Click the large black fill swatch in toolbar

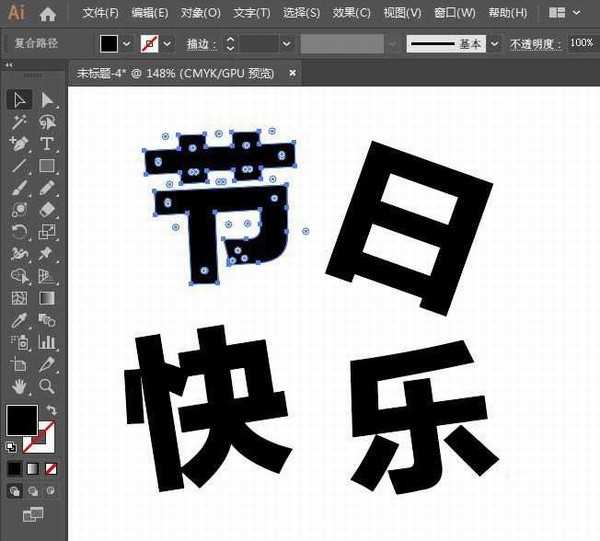tap(22, 420)
